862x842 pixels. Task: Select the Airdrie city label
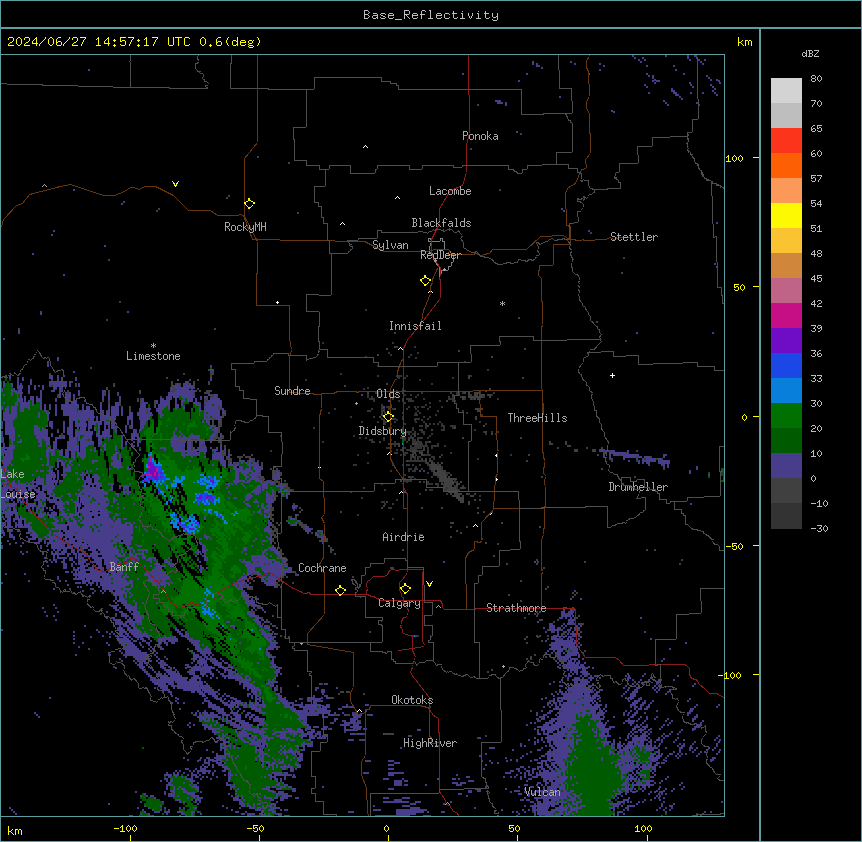click(x=403, y=537)
